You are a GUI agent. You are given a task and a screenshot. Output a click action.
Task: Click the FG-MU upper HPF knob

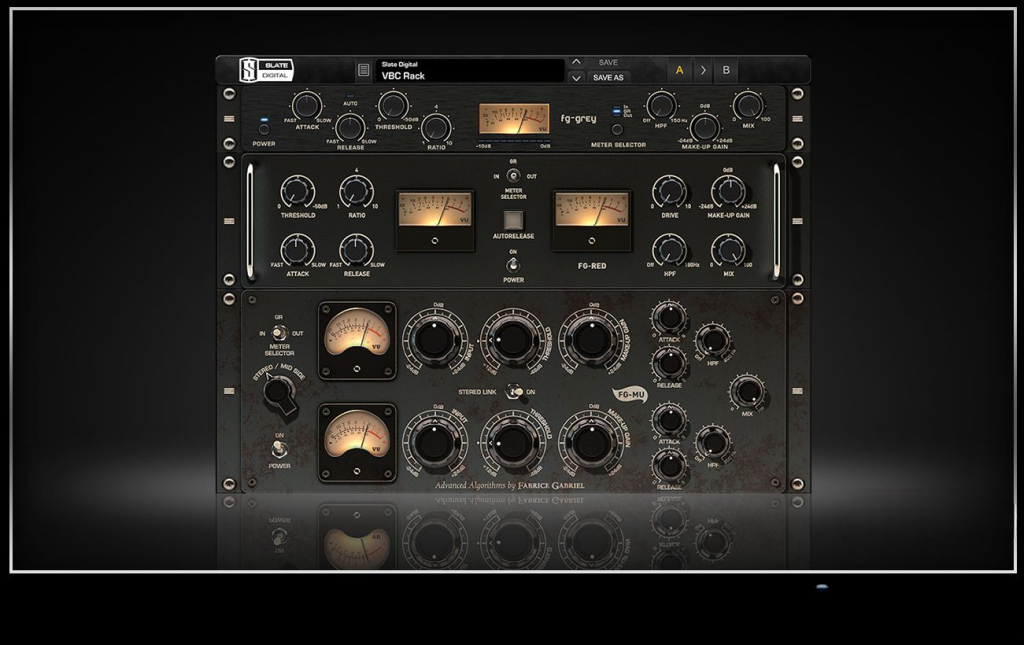[x=712, y=340]
